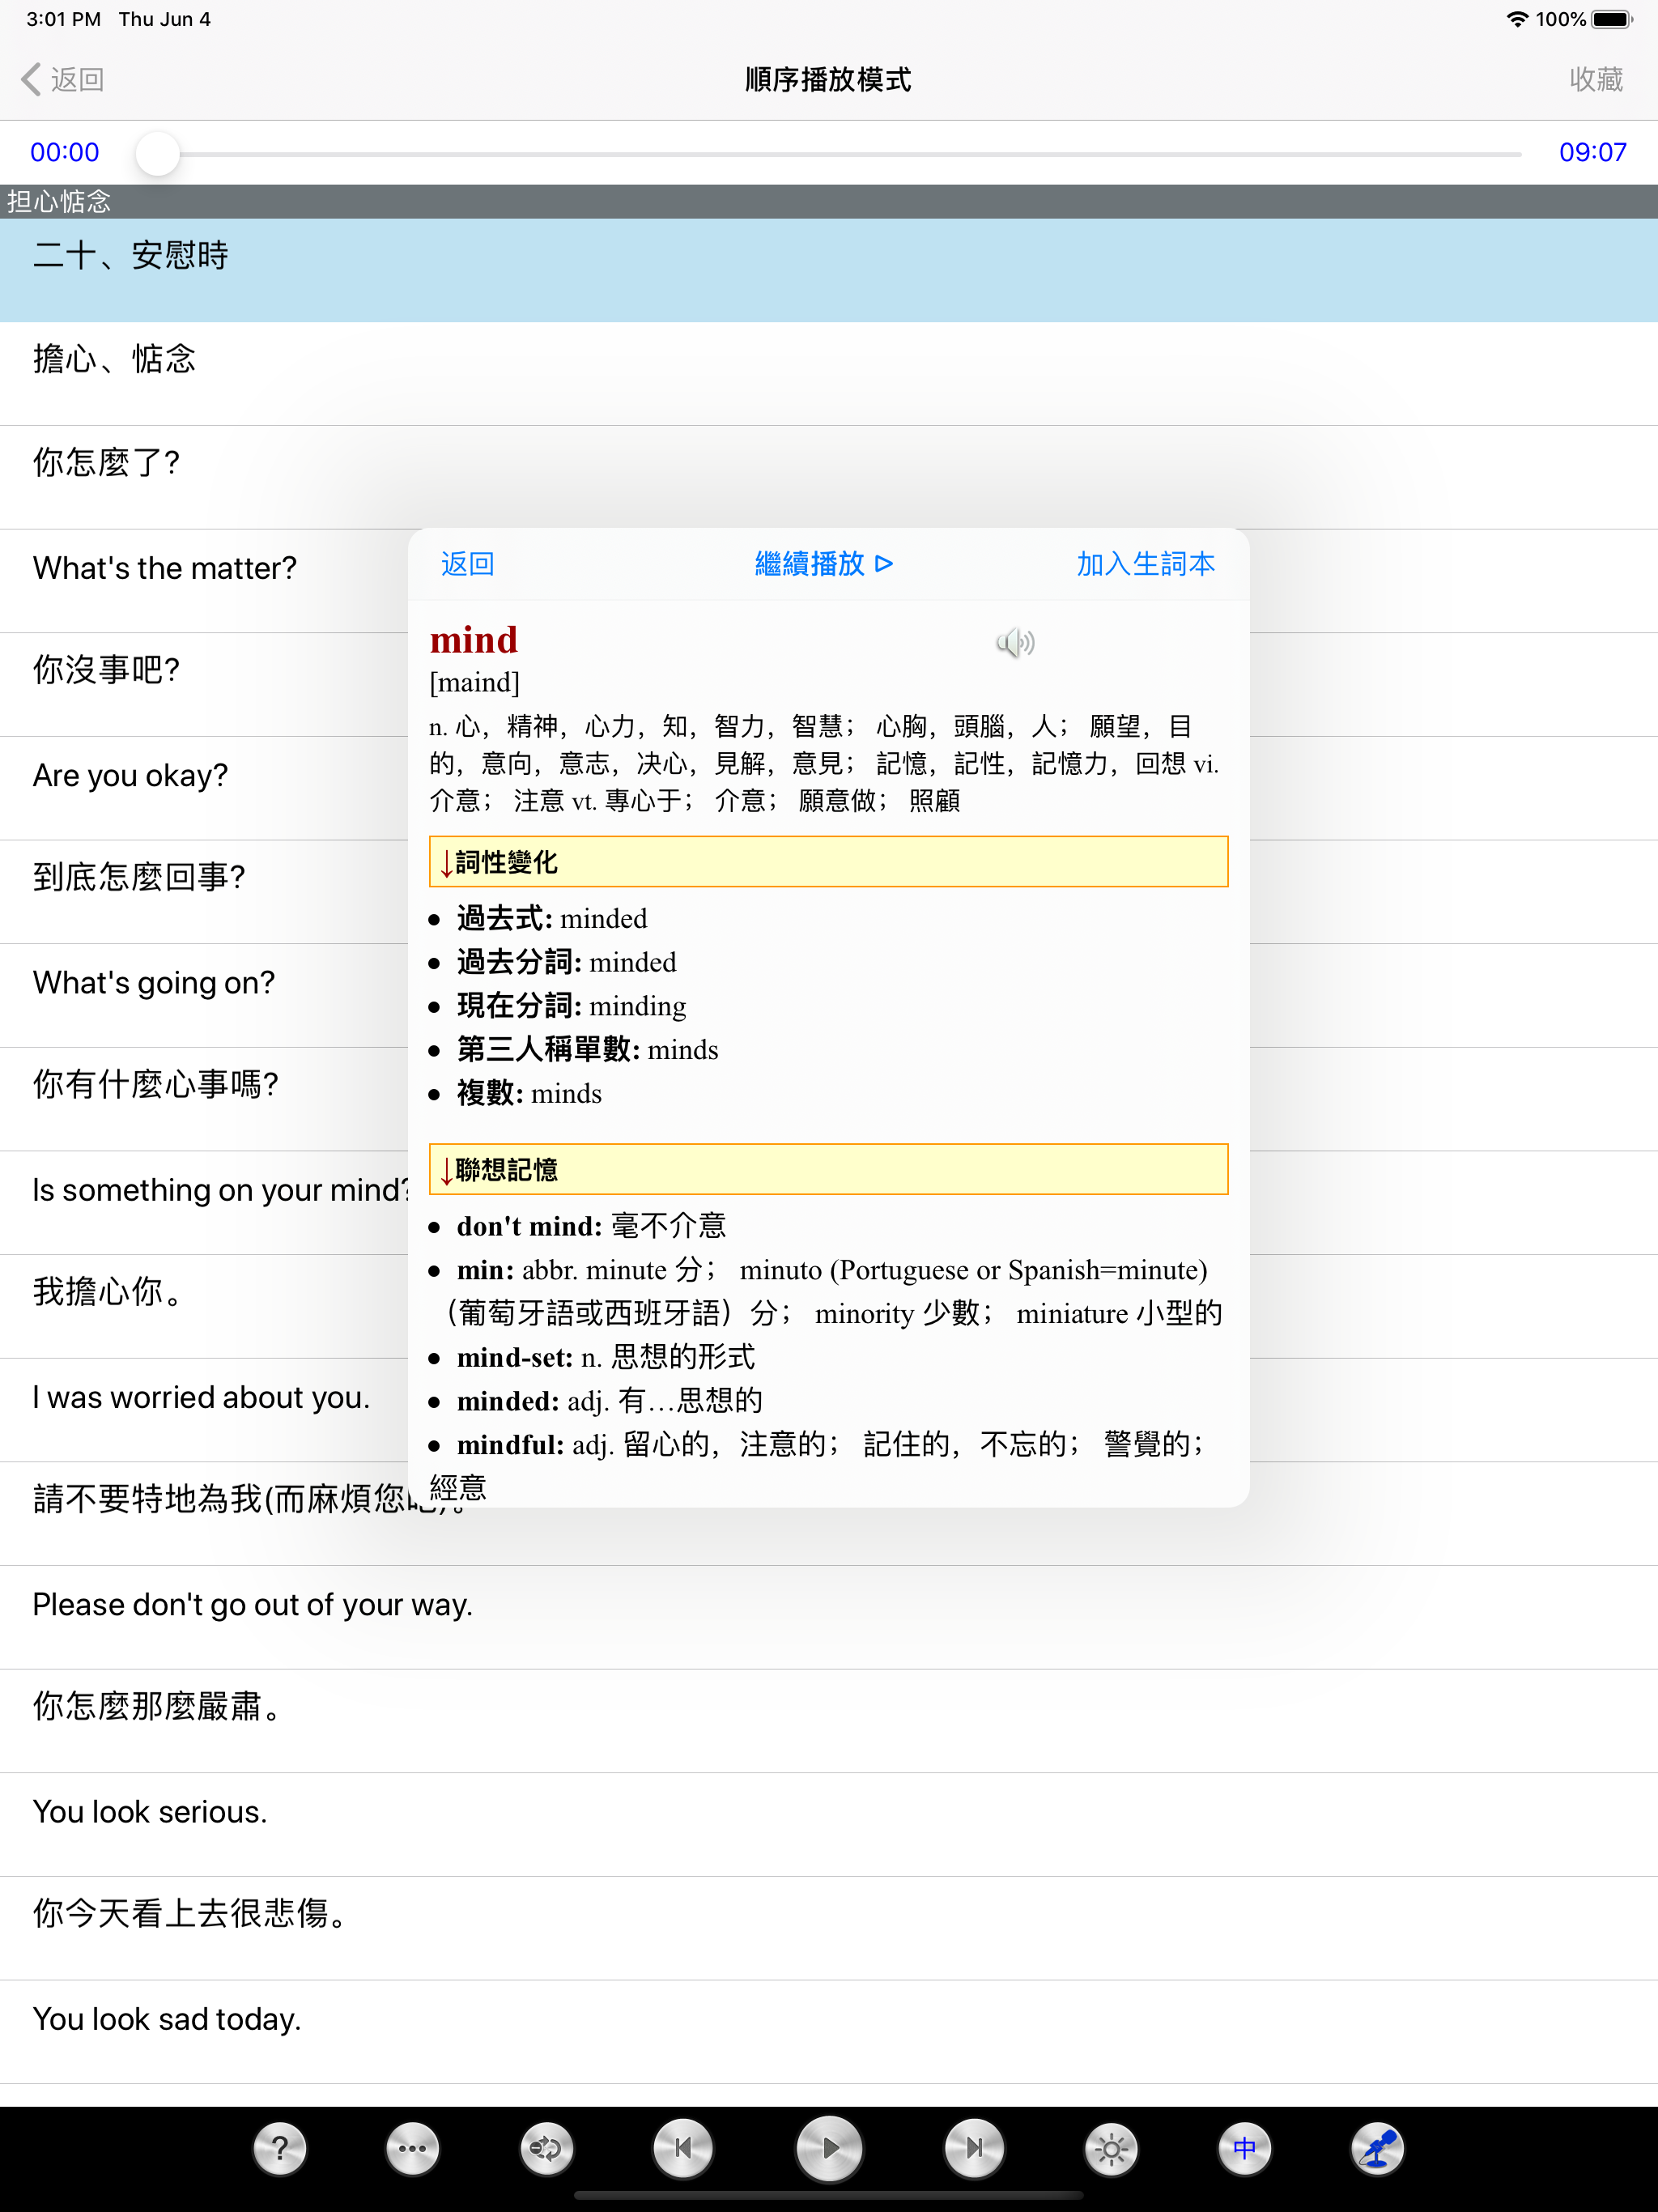The width and height of the screenshot is (1658, 2212).
Task: Collapse the 詞性變化 section header
Action: coord(828,861)
